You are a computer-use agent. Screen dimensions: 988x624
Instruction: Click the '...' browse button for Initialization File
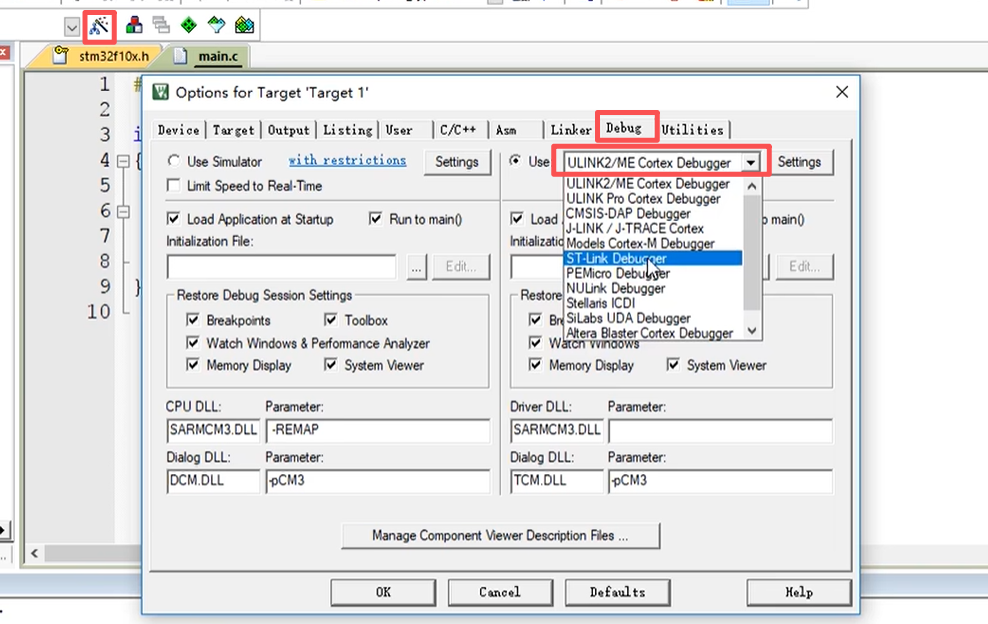click(x=416, y=267)
